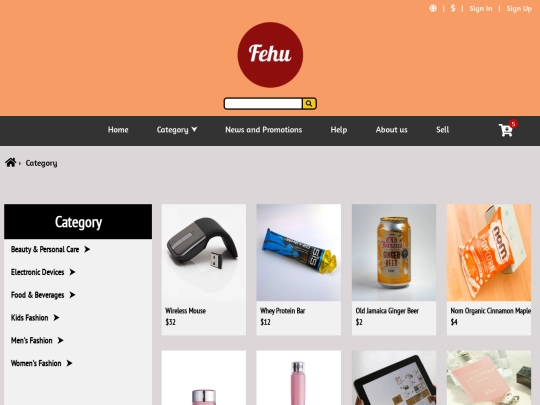The width and height of the screenshot is (540, 405).
Task: Open the About us menu item
Action: point(392,130)
